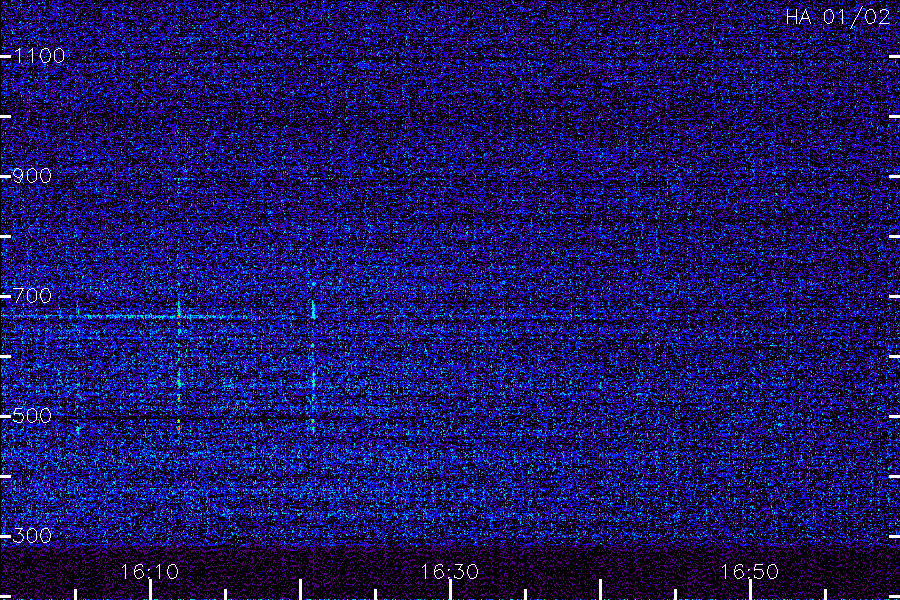Screen dimensions: 900x600
Task: Click the HA 01/02 label
Action: tap(837, 17)
